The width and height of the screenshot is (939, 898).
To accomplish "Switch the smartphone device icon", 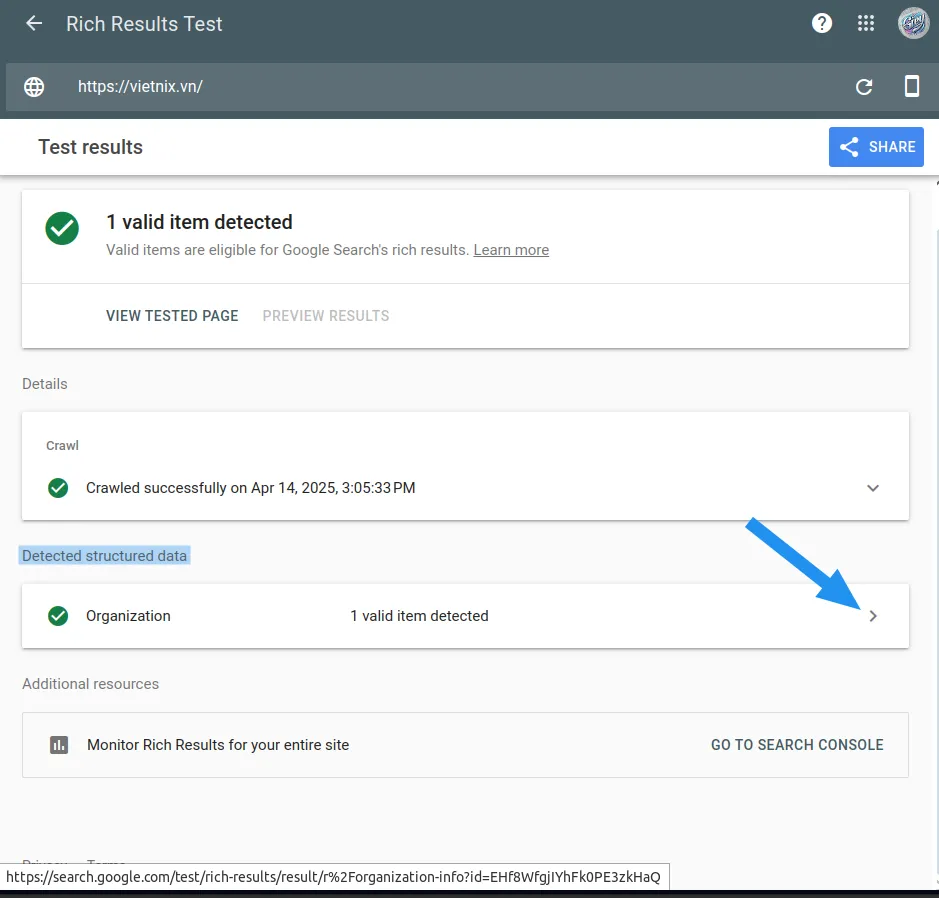I will tap(911, 86).
